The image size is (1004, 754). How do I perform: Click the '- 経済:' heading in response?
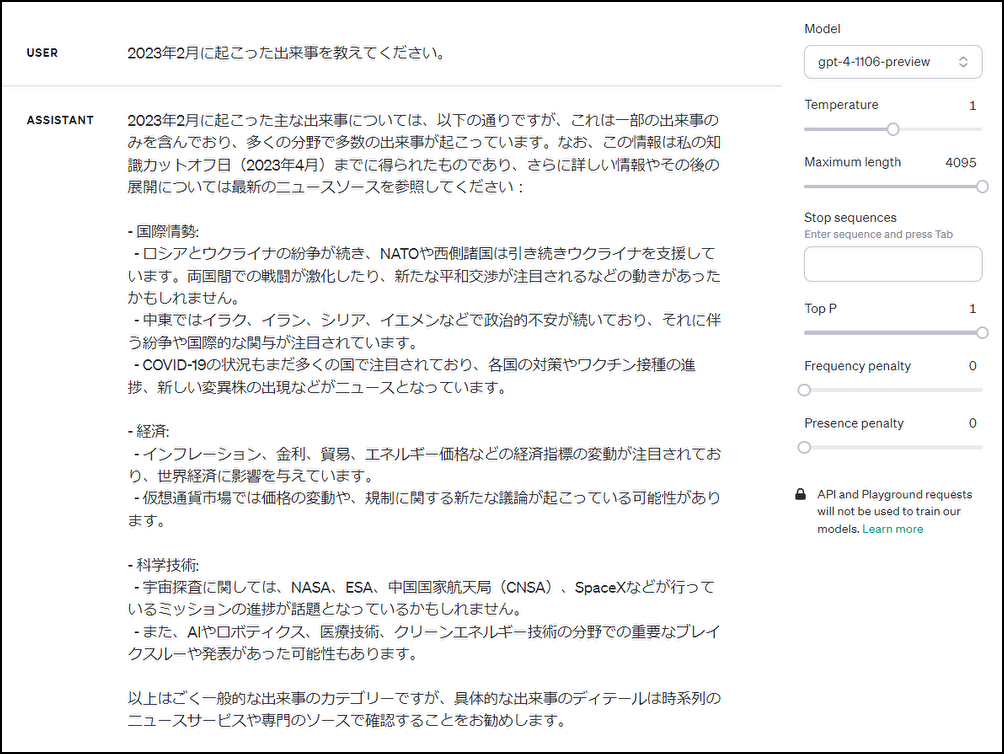point(149,432)
